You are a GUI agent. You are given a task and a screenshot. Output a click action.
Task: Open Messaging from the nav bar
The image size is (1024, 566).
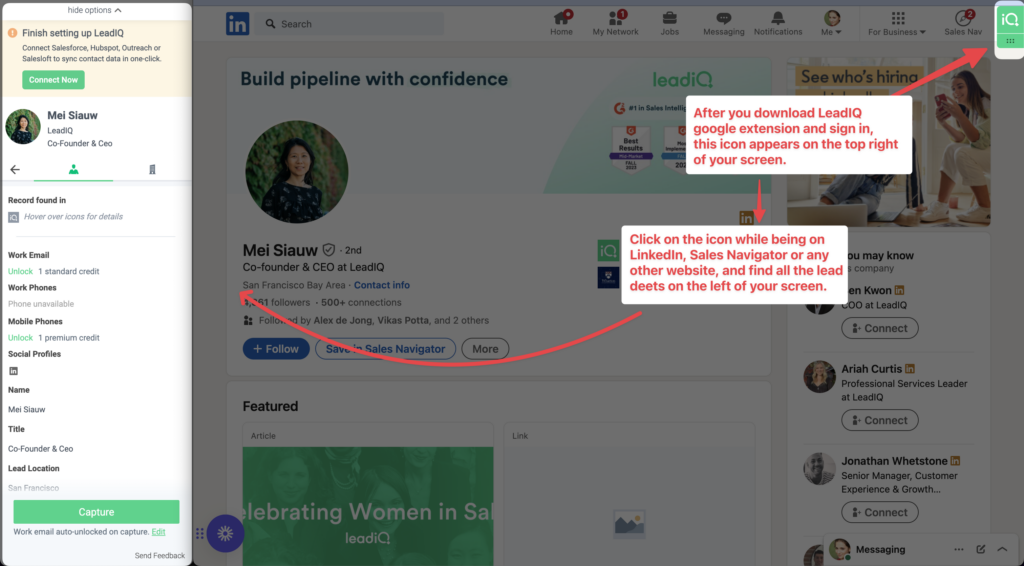(724, 24)
